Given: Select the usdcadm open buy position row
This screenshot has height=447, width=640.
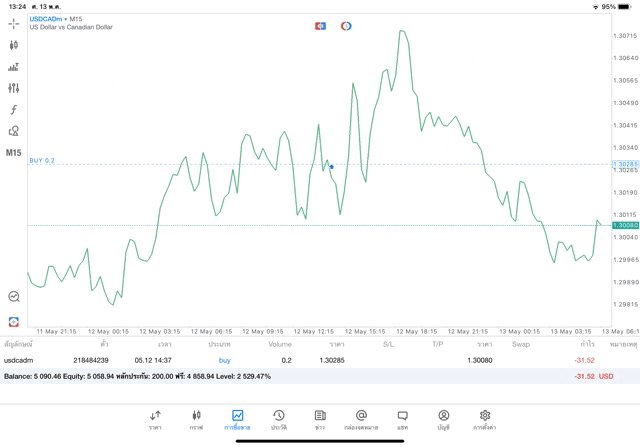Looking at the screenshot, I should (300, 360).
